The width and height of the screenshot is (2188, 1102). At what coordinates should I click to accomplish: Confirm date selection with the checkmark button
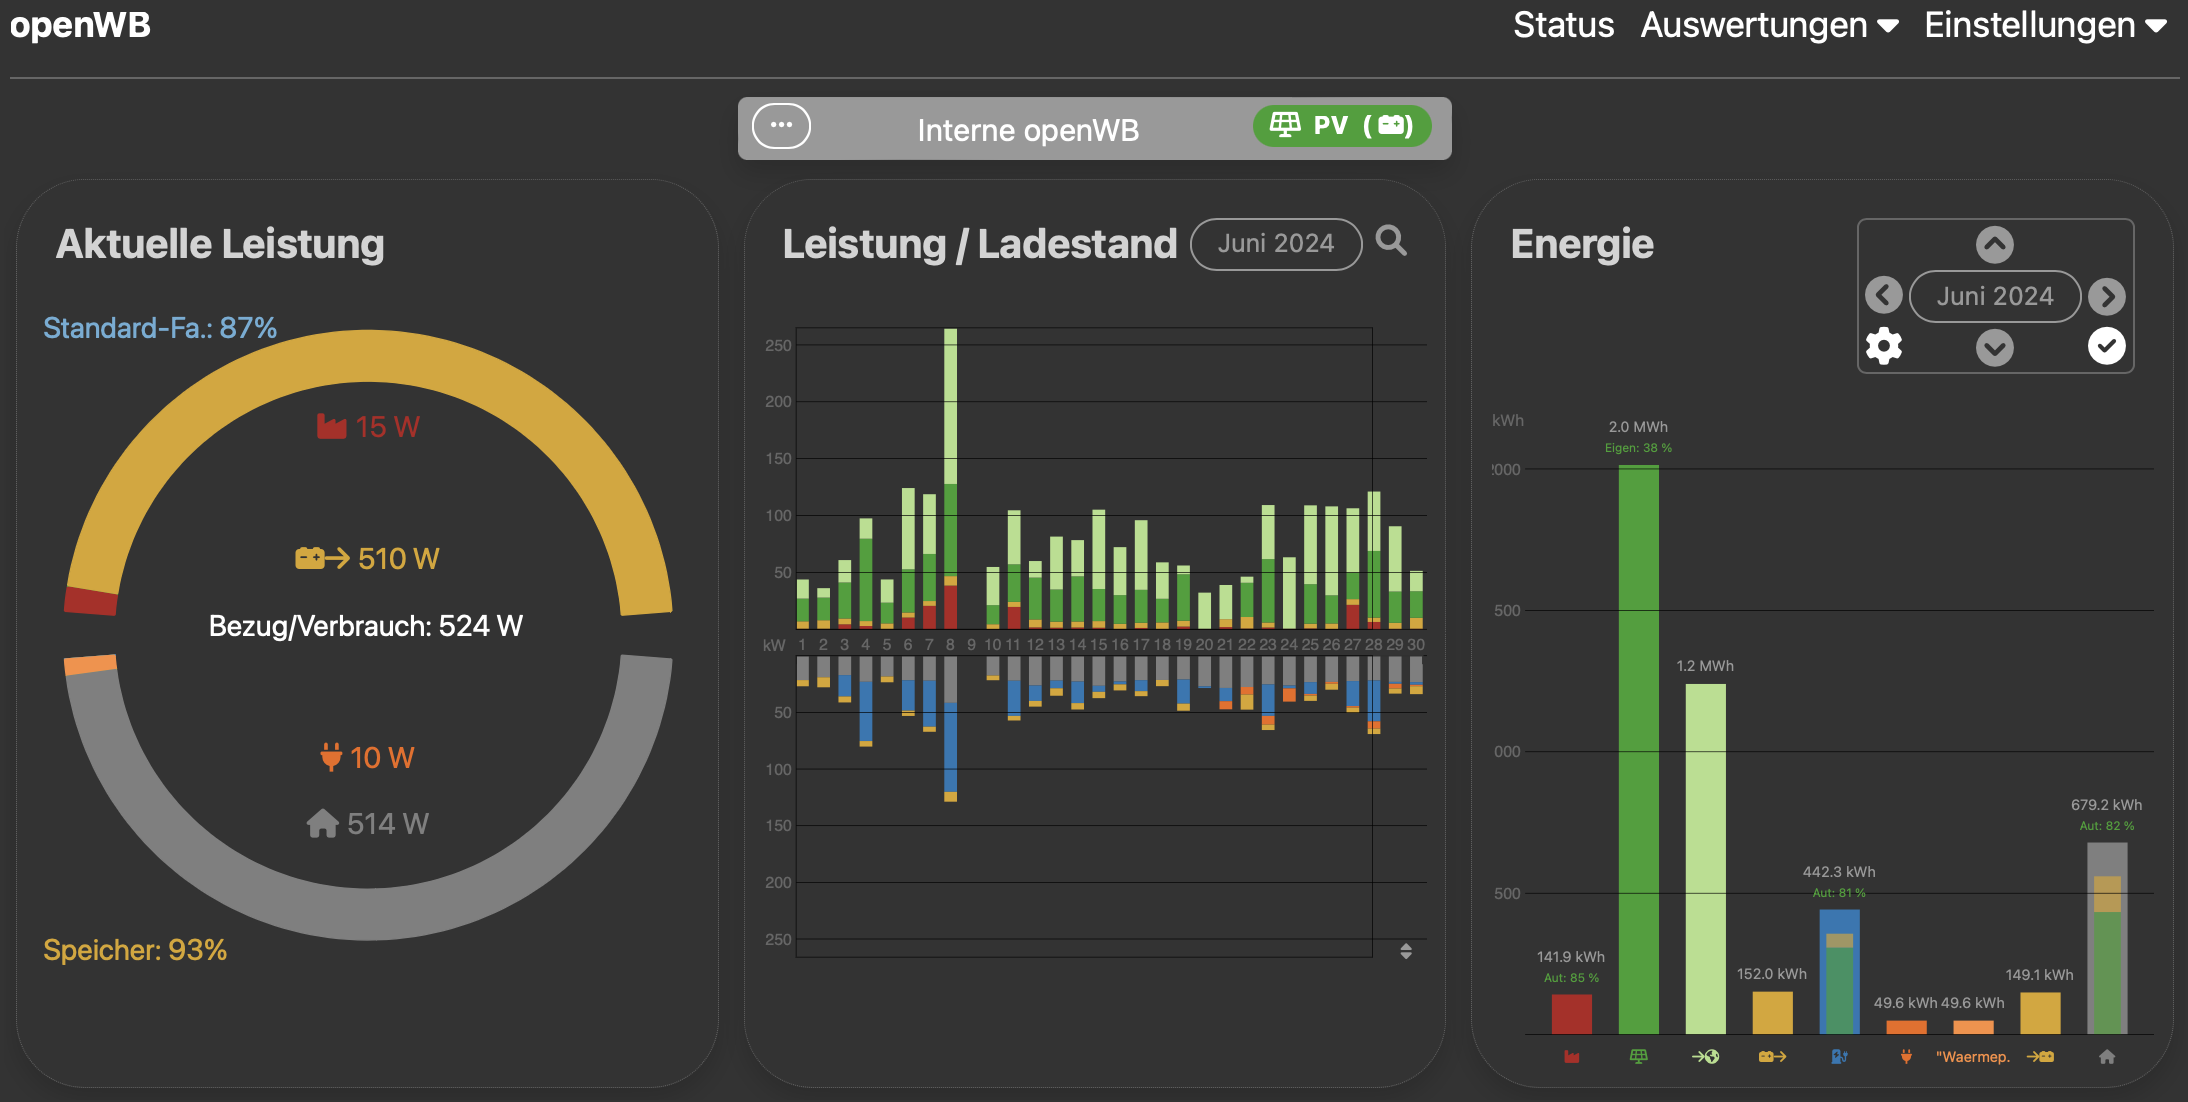click(2106, 346)
